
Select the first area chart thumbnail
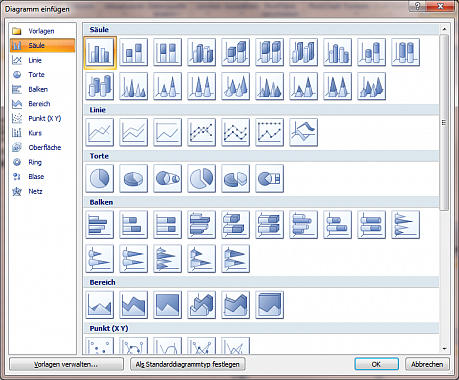pyautogui.click(x=100, y=305)
